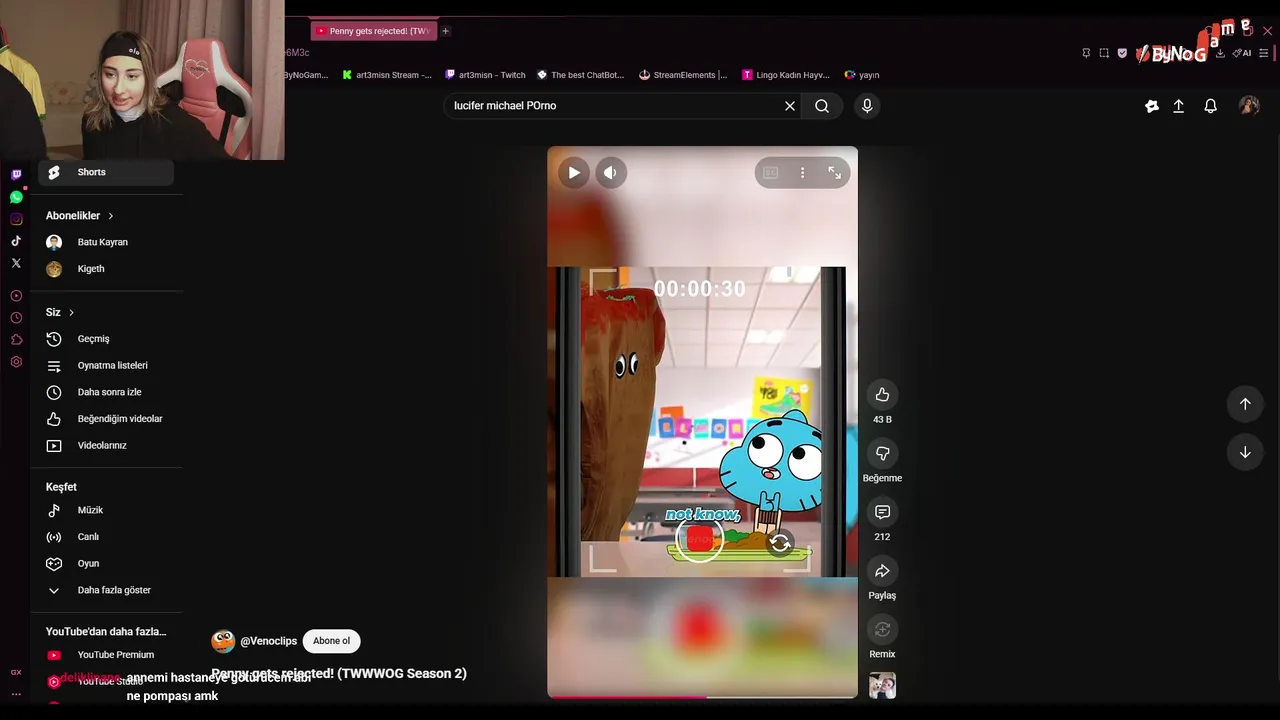Like this Short video
Screen dimensions: 1280x720
click(882, 394)
